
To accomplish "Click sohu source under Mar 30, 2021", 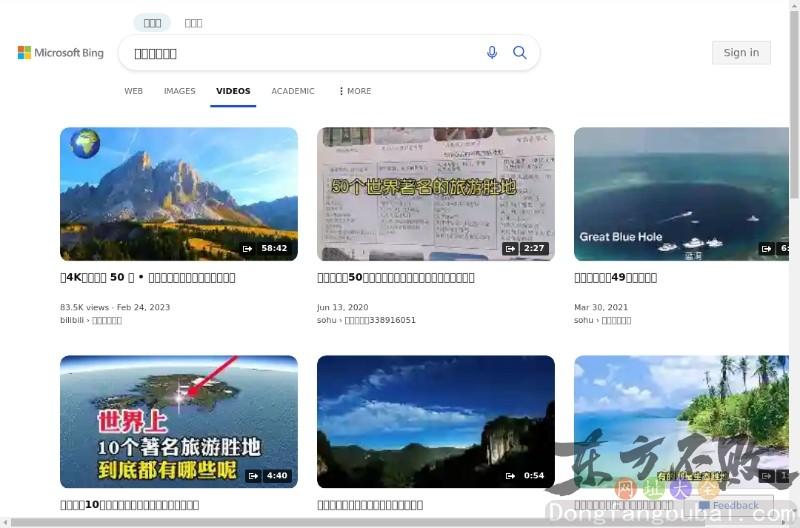I will coord(603,320).
